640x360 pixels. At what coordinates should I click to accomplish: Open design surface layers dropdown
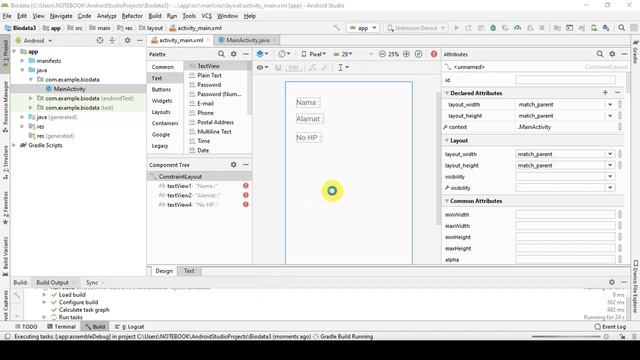tap(262, 54)
